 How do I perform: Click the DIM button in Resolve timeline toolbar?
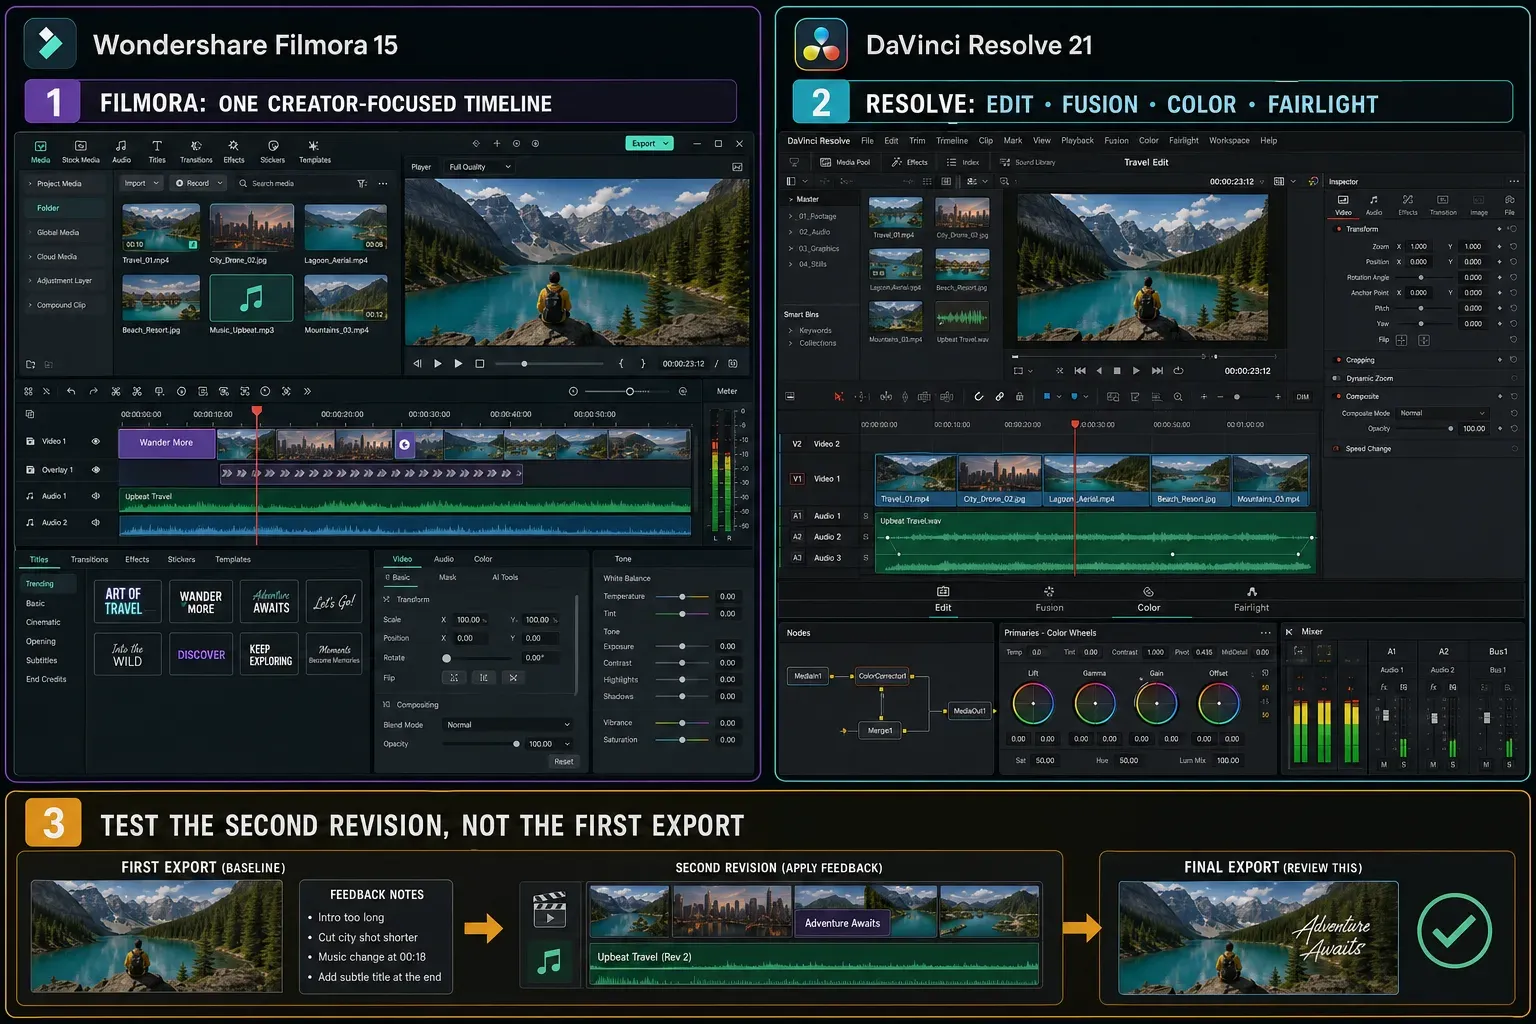point(1303,397)
